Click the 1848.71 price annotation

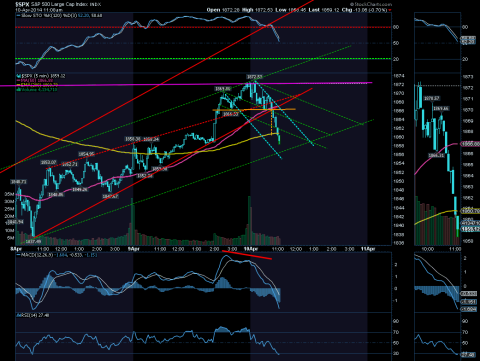coord(18,182)
